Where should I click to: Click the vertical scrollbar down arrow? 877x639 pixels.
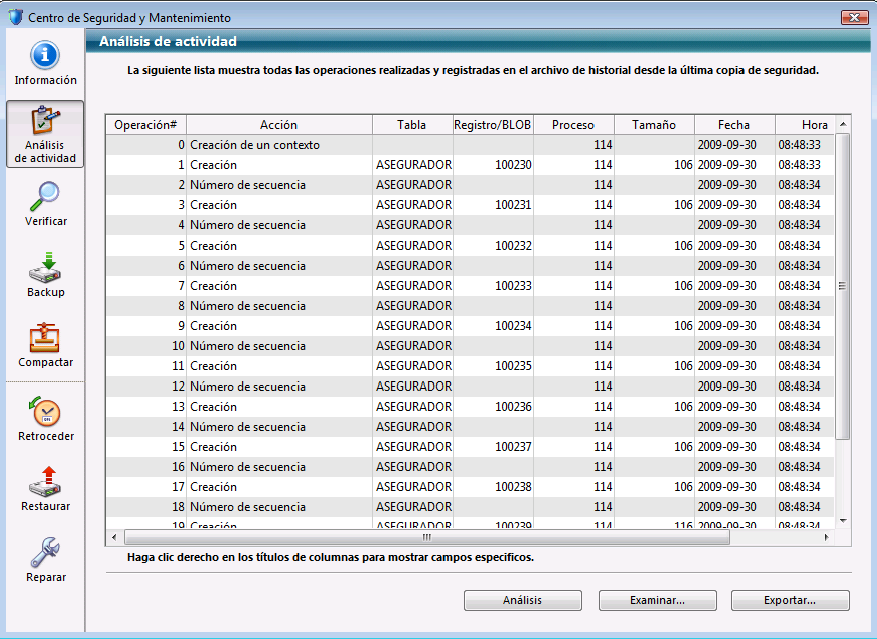[x=842, y=520]
